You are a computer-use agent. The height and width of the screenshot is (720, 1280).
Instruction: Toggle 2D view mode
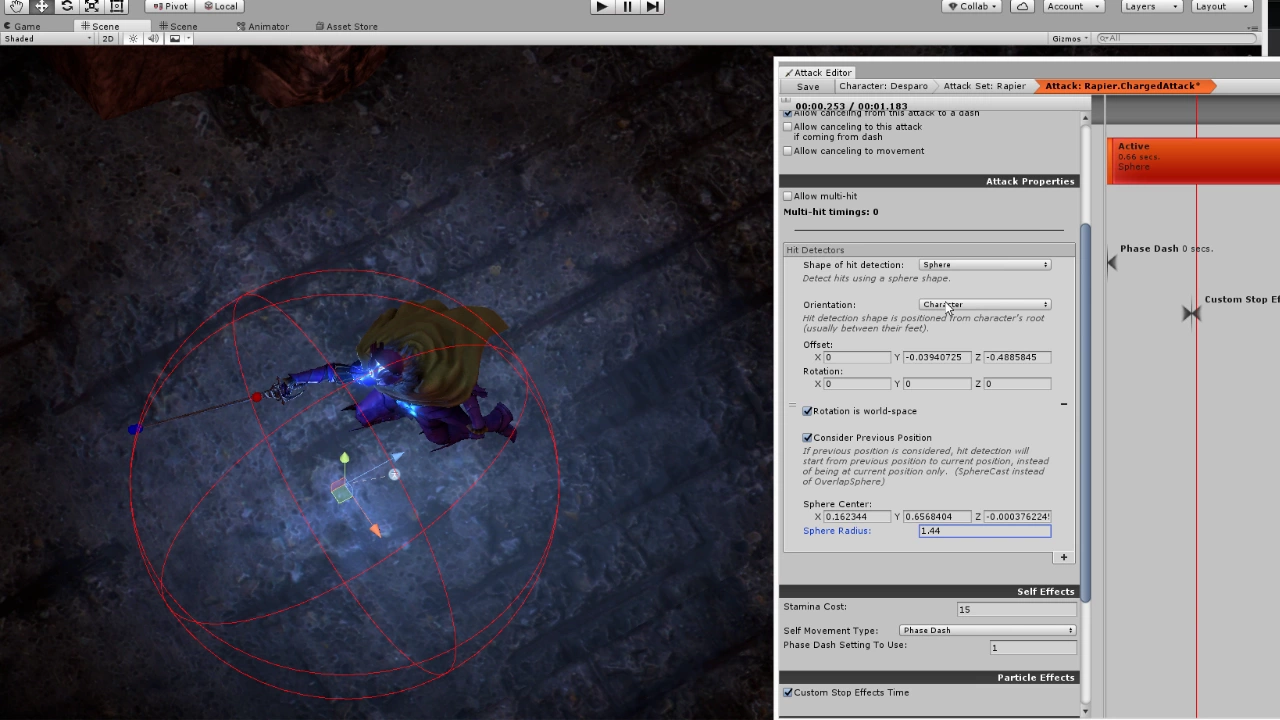click(x=108, y=39)
